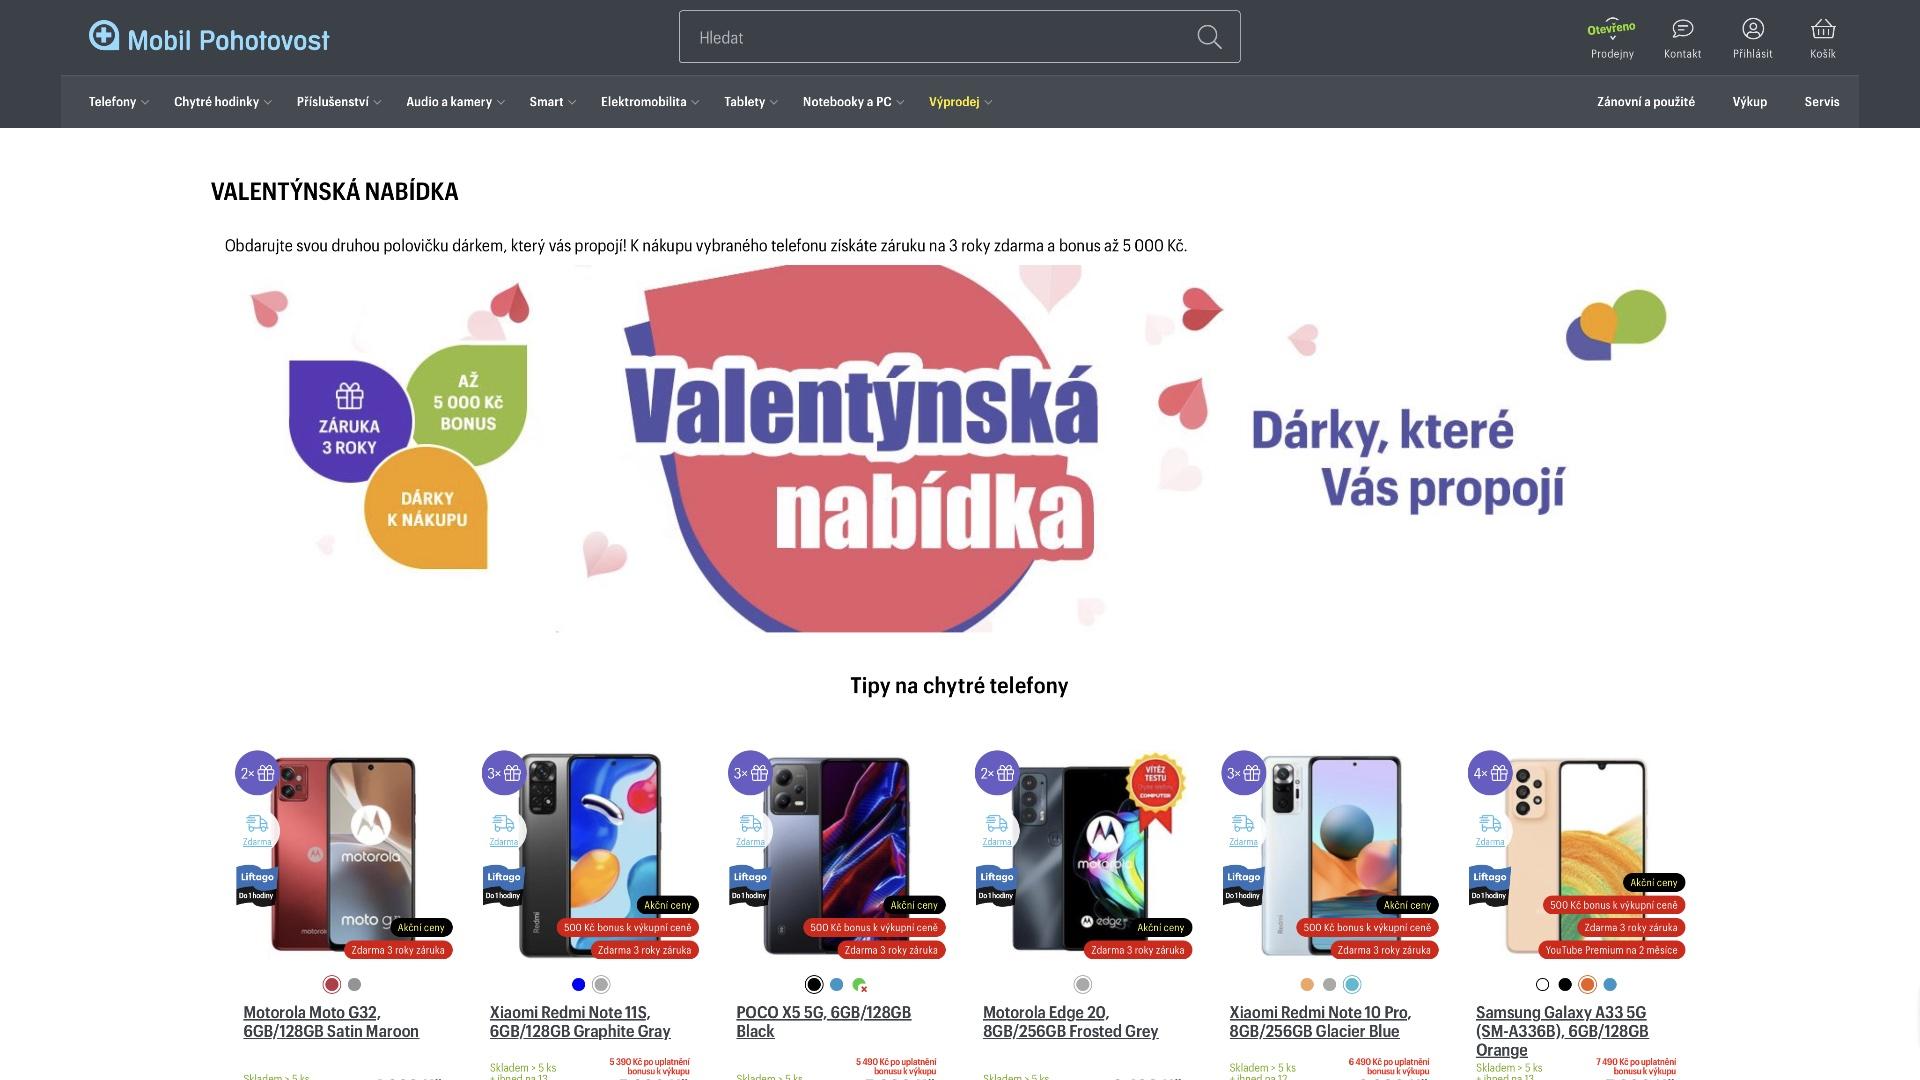Open the Zánovní a použité menu item
The height and width of the screenshot is (1080, 1920).
click(x=1645, y=102)
